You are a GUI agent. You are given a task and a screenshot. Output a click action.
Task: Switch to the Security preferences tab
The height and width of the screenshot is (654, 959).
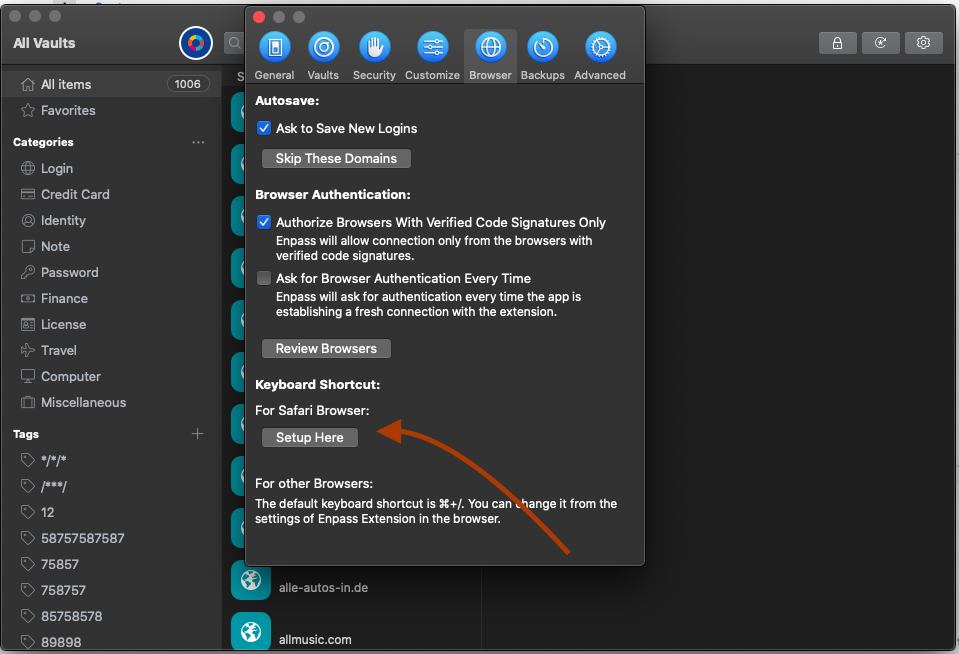tap(374, 56)
